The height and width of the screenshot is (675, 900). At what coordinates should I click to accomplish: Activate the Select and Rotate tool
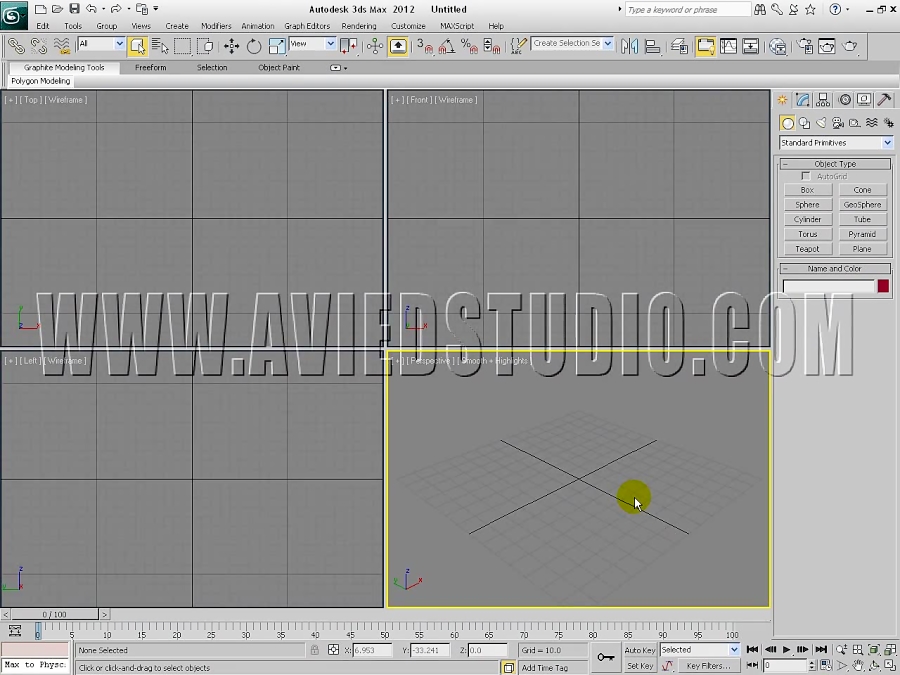point(255,46)
